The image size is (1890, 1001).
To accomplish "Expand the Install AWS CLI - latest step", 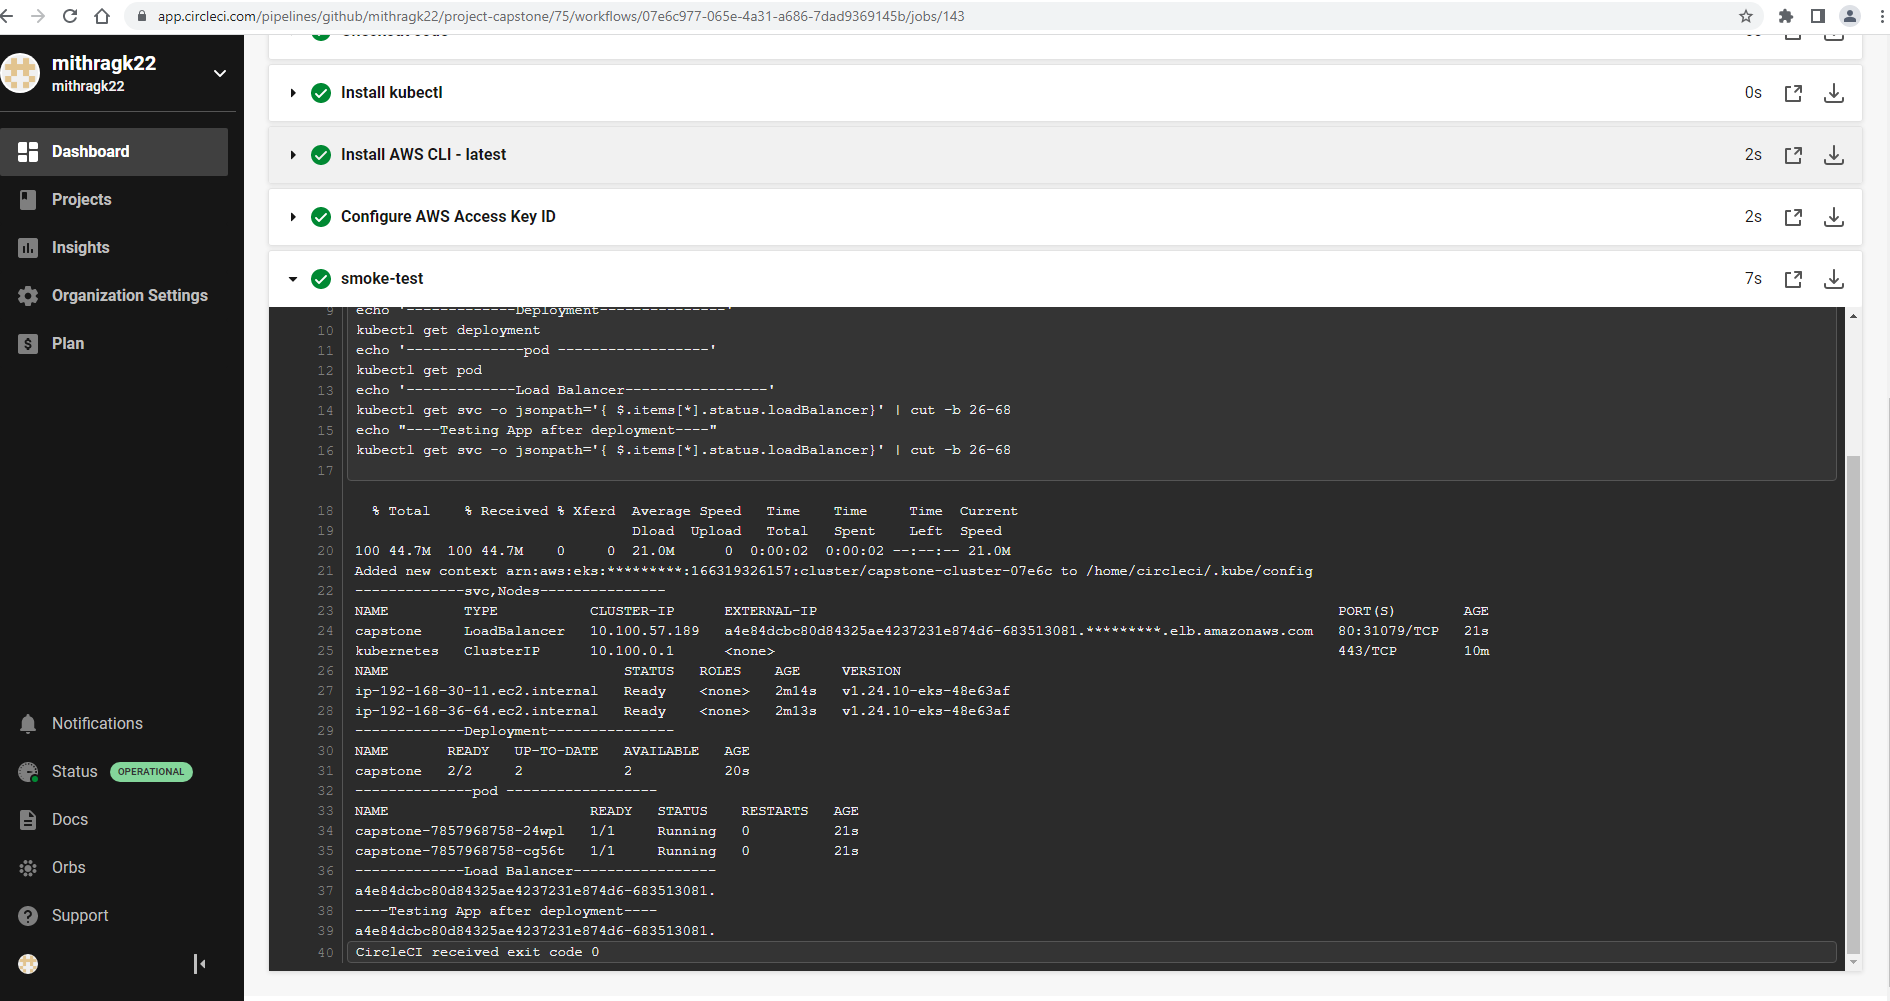I will 293,155.
